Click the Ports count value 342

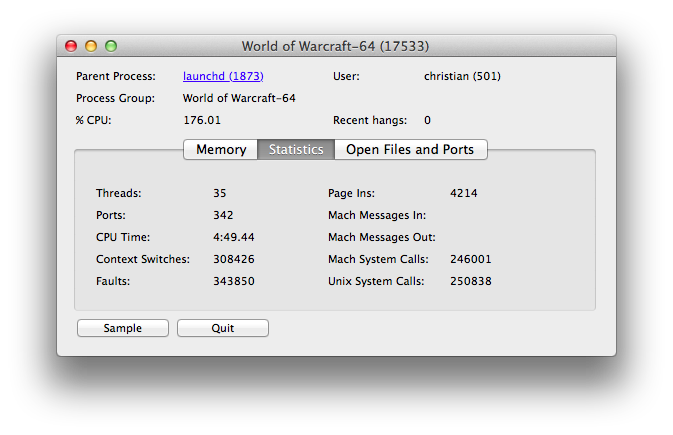coord(223,215)
